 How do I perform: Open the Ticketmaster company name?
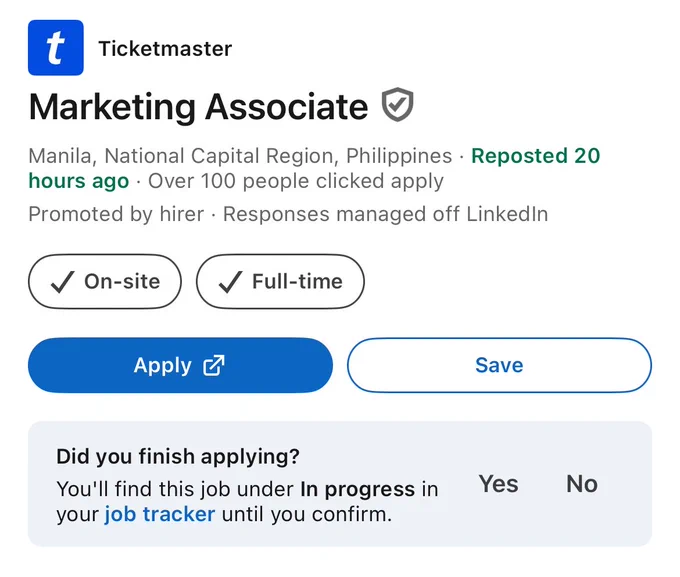pyautogui.click(x=165, y=49)
